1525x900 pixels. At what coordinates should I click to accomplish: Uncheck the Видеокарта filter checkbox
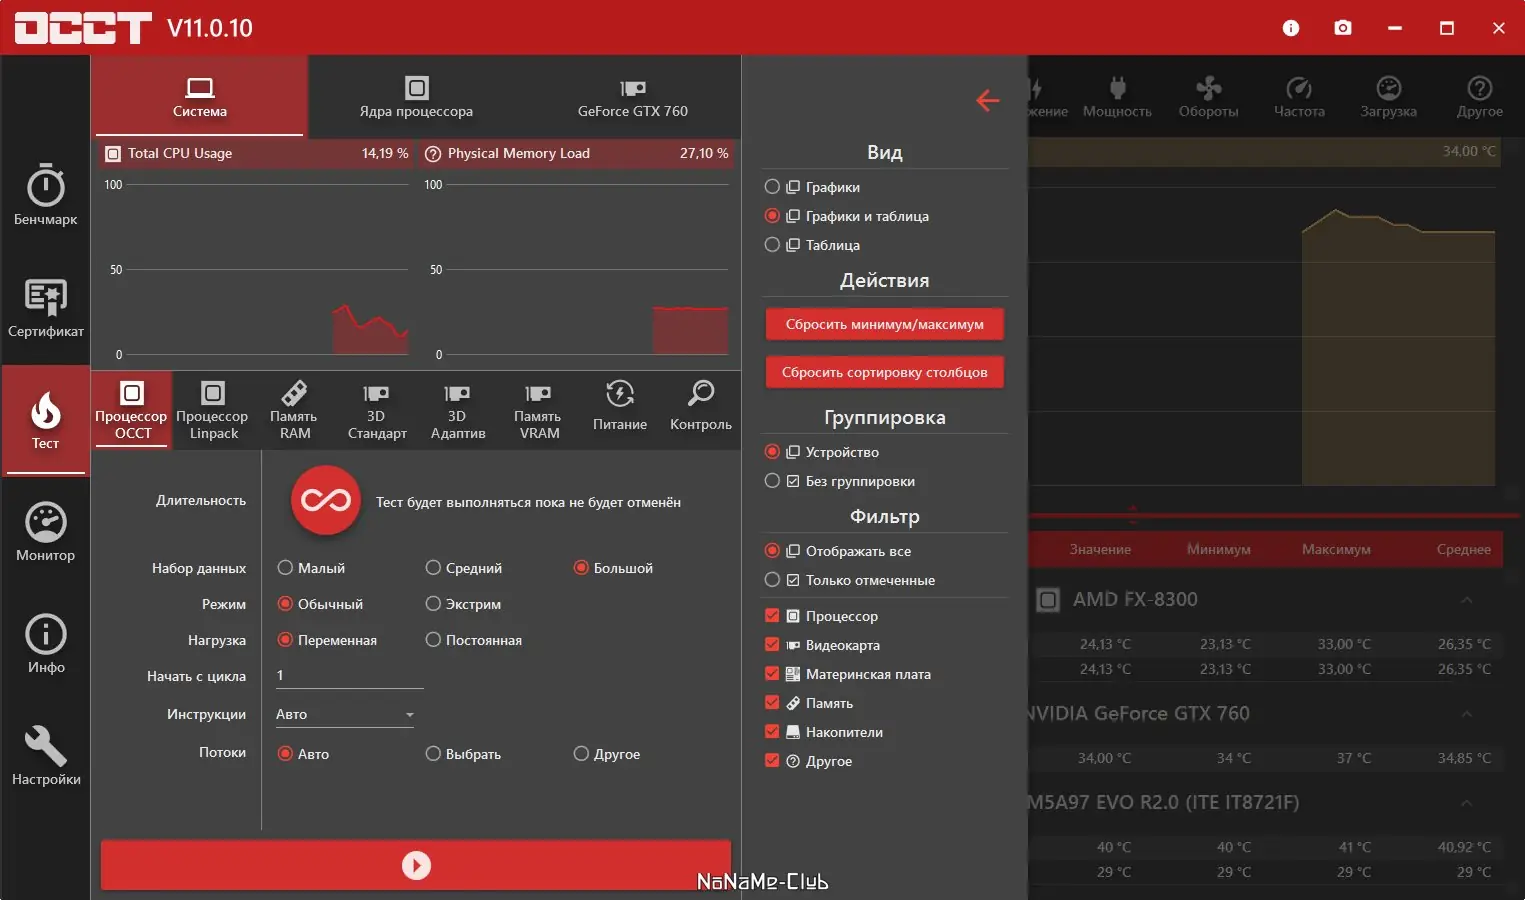[x=772, y=645]
